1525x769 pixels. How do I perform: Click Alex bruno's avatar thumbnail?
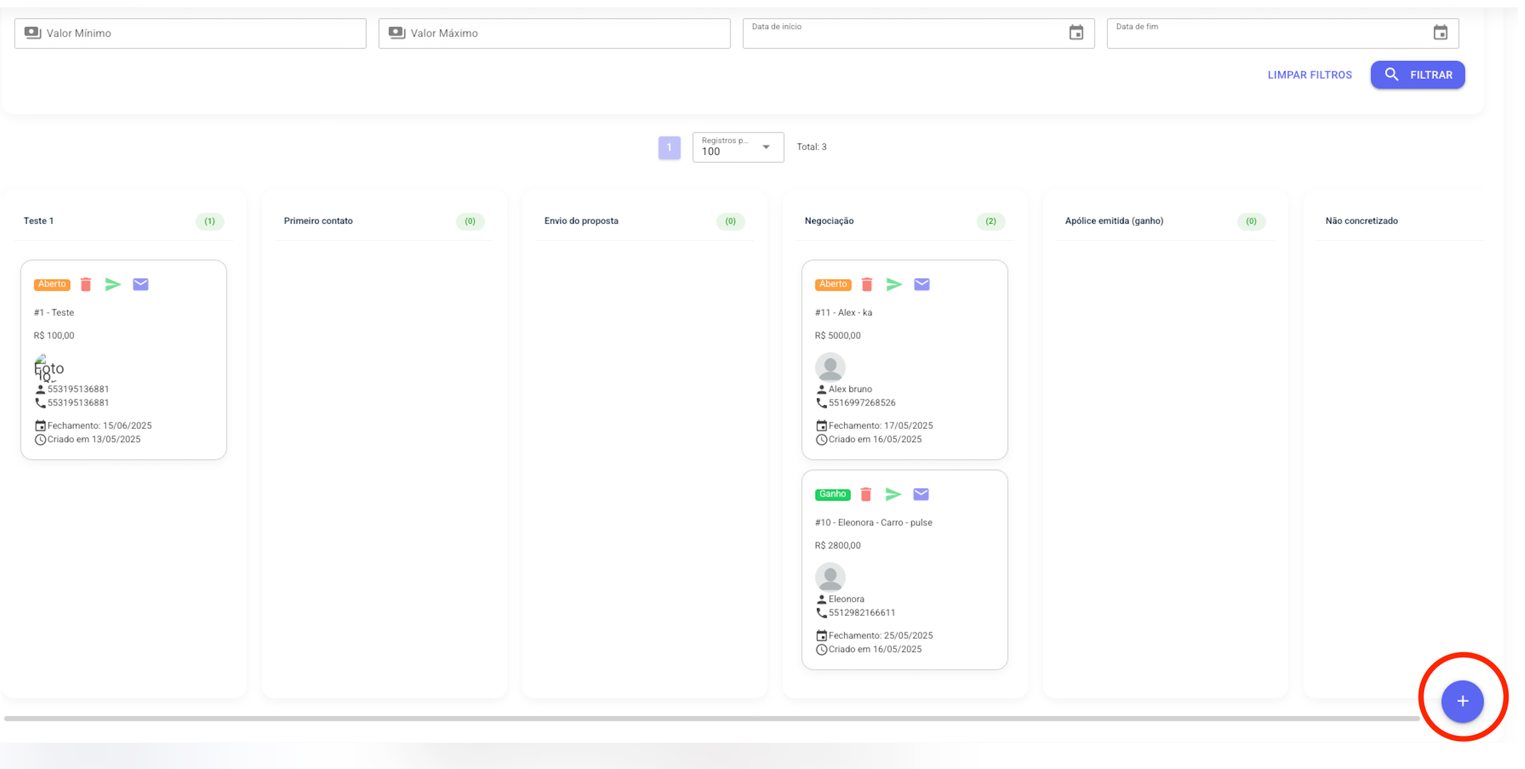click(830, 367)
